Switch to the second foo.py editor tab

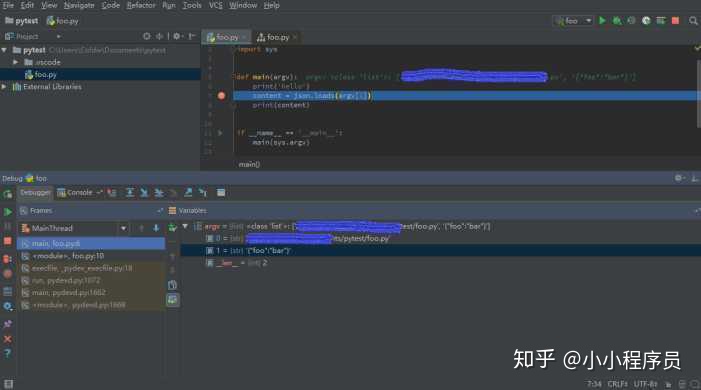click(x=277, y=37)
